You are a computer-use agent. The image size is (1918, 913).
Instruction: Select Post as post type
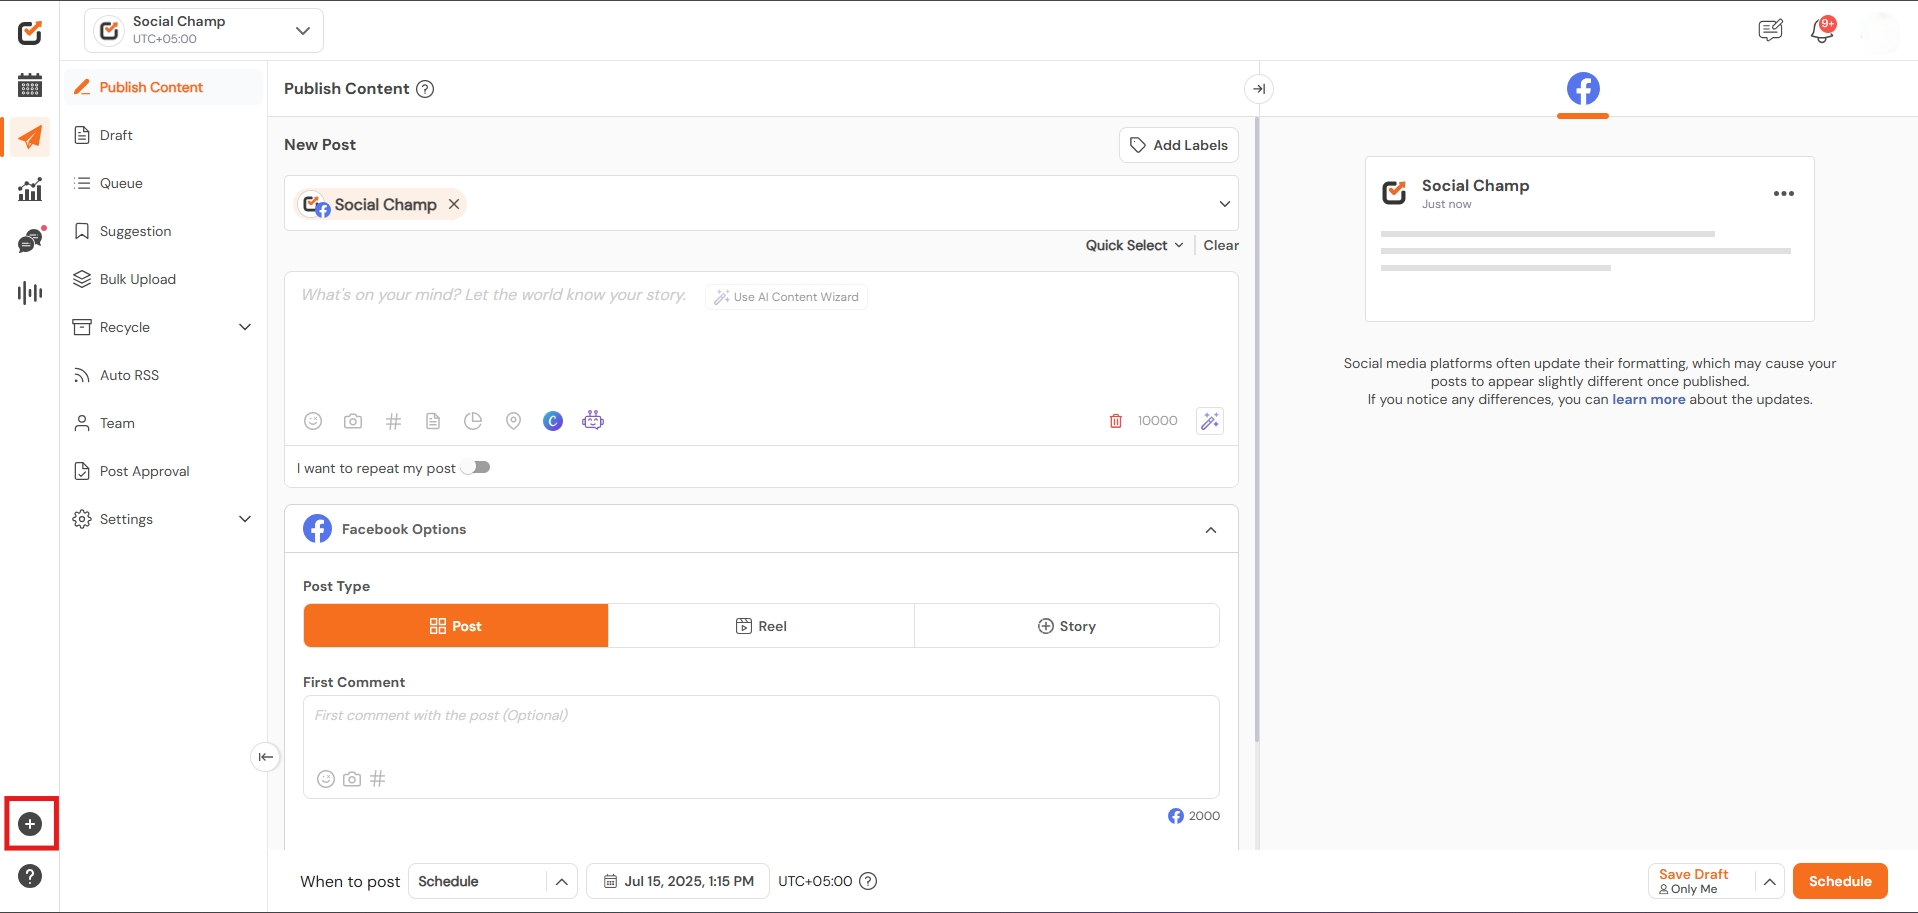456,626
